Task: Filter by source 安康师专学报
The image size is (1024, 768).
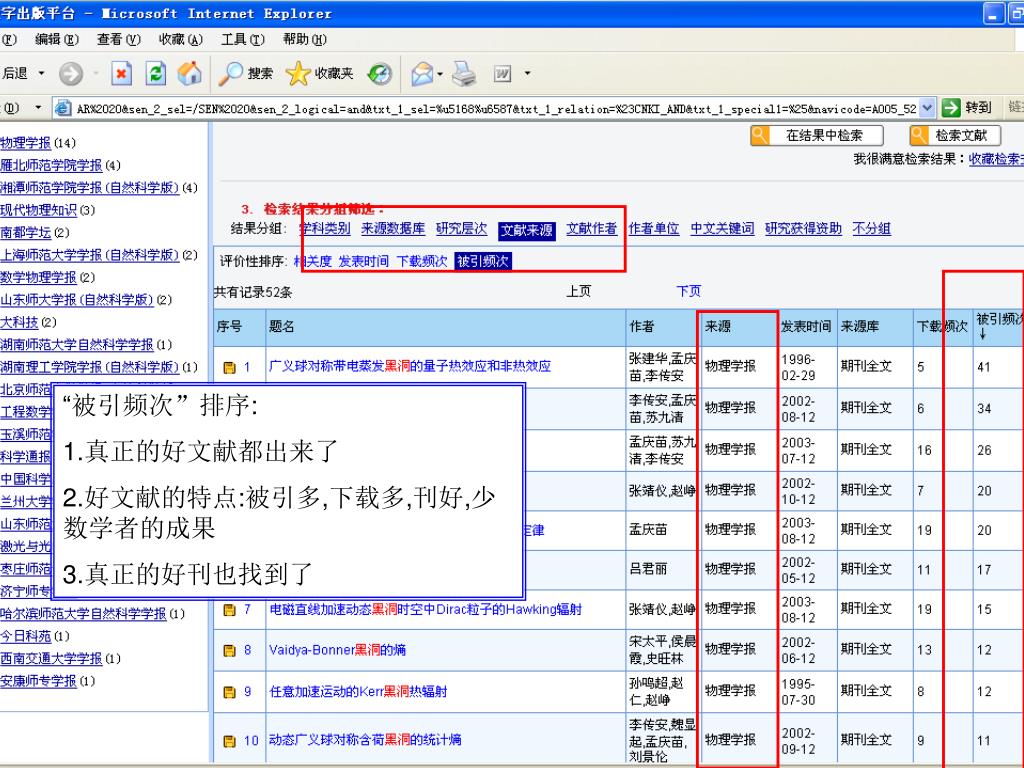Action: (39, 681)
